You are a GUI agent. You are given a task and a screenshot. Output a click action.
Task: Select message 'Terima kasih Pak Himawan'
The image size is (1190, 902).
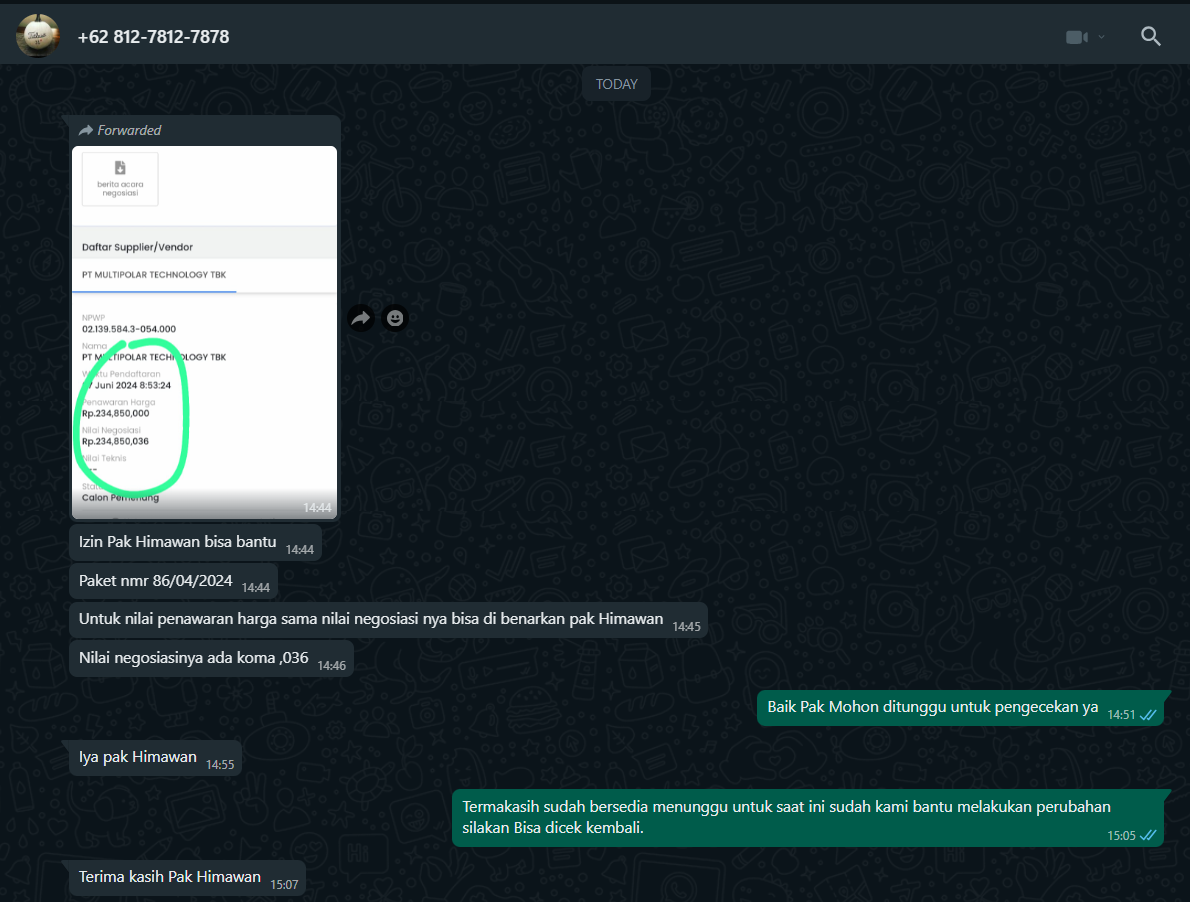187,878
